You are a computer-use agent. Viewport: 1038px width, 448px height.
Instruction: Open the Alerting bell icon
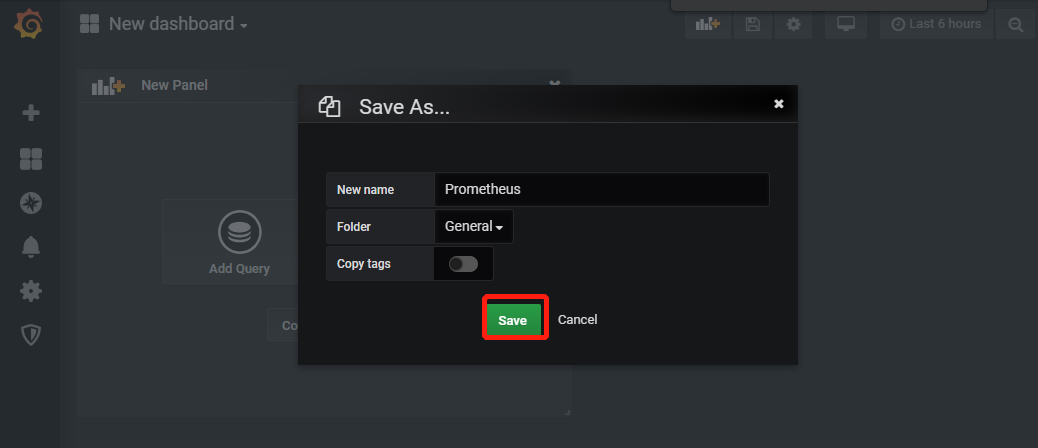click(x=31, y=247)
